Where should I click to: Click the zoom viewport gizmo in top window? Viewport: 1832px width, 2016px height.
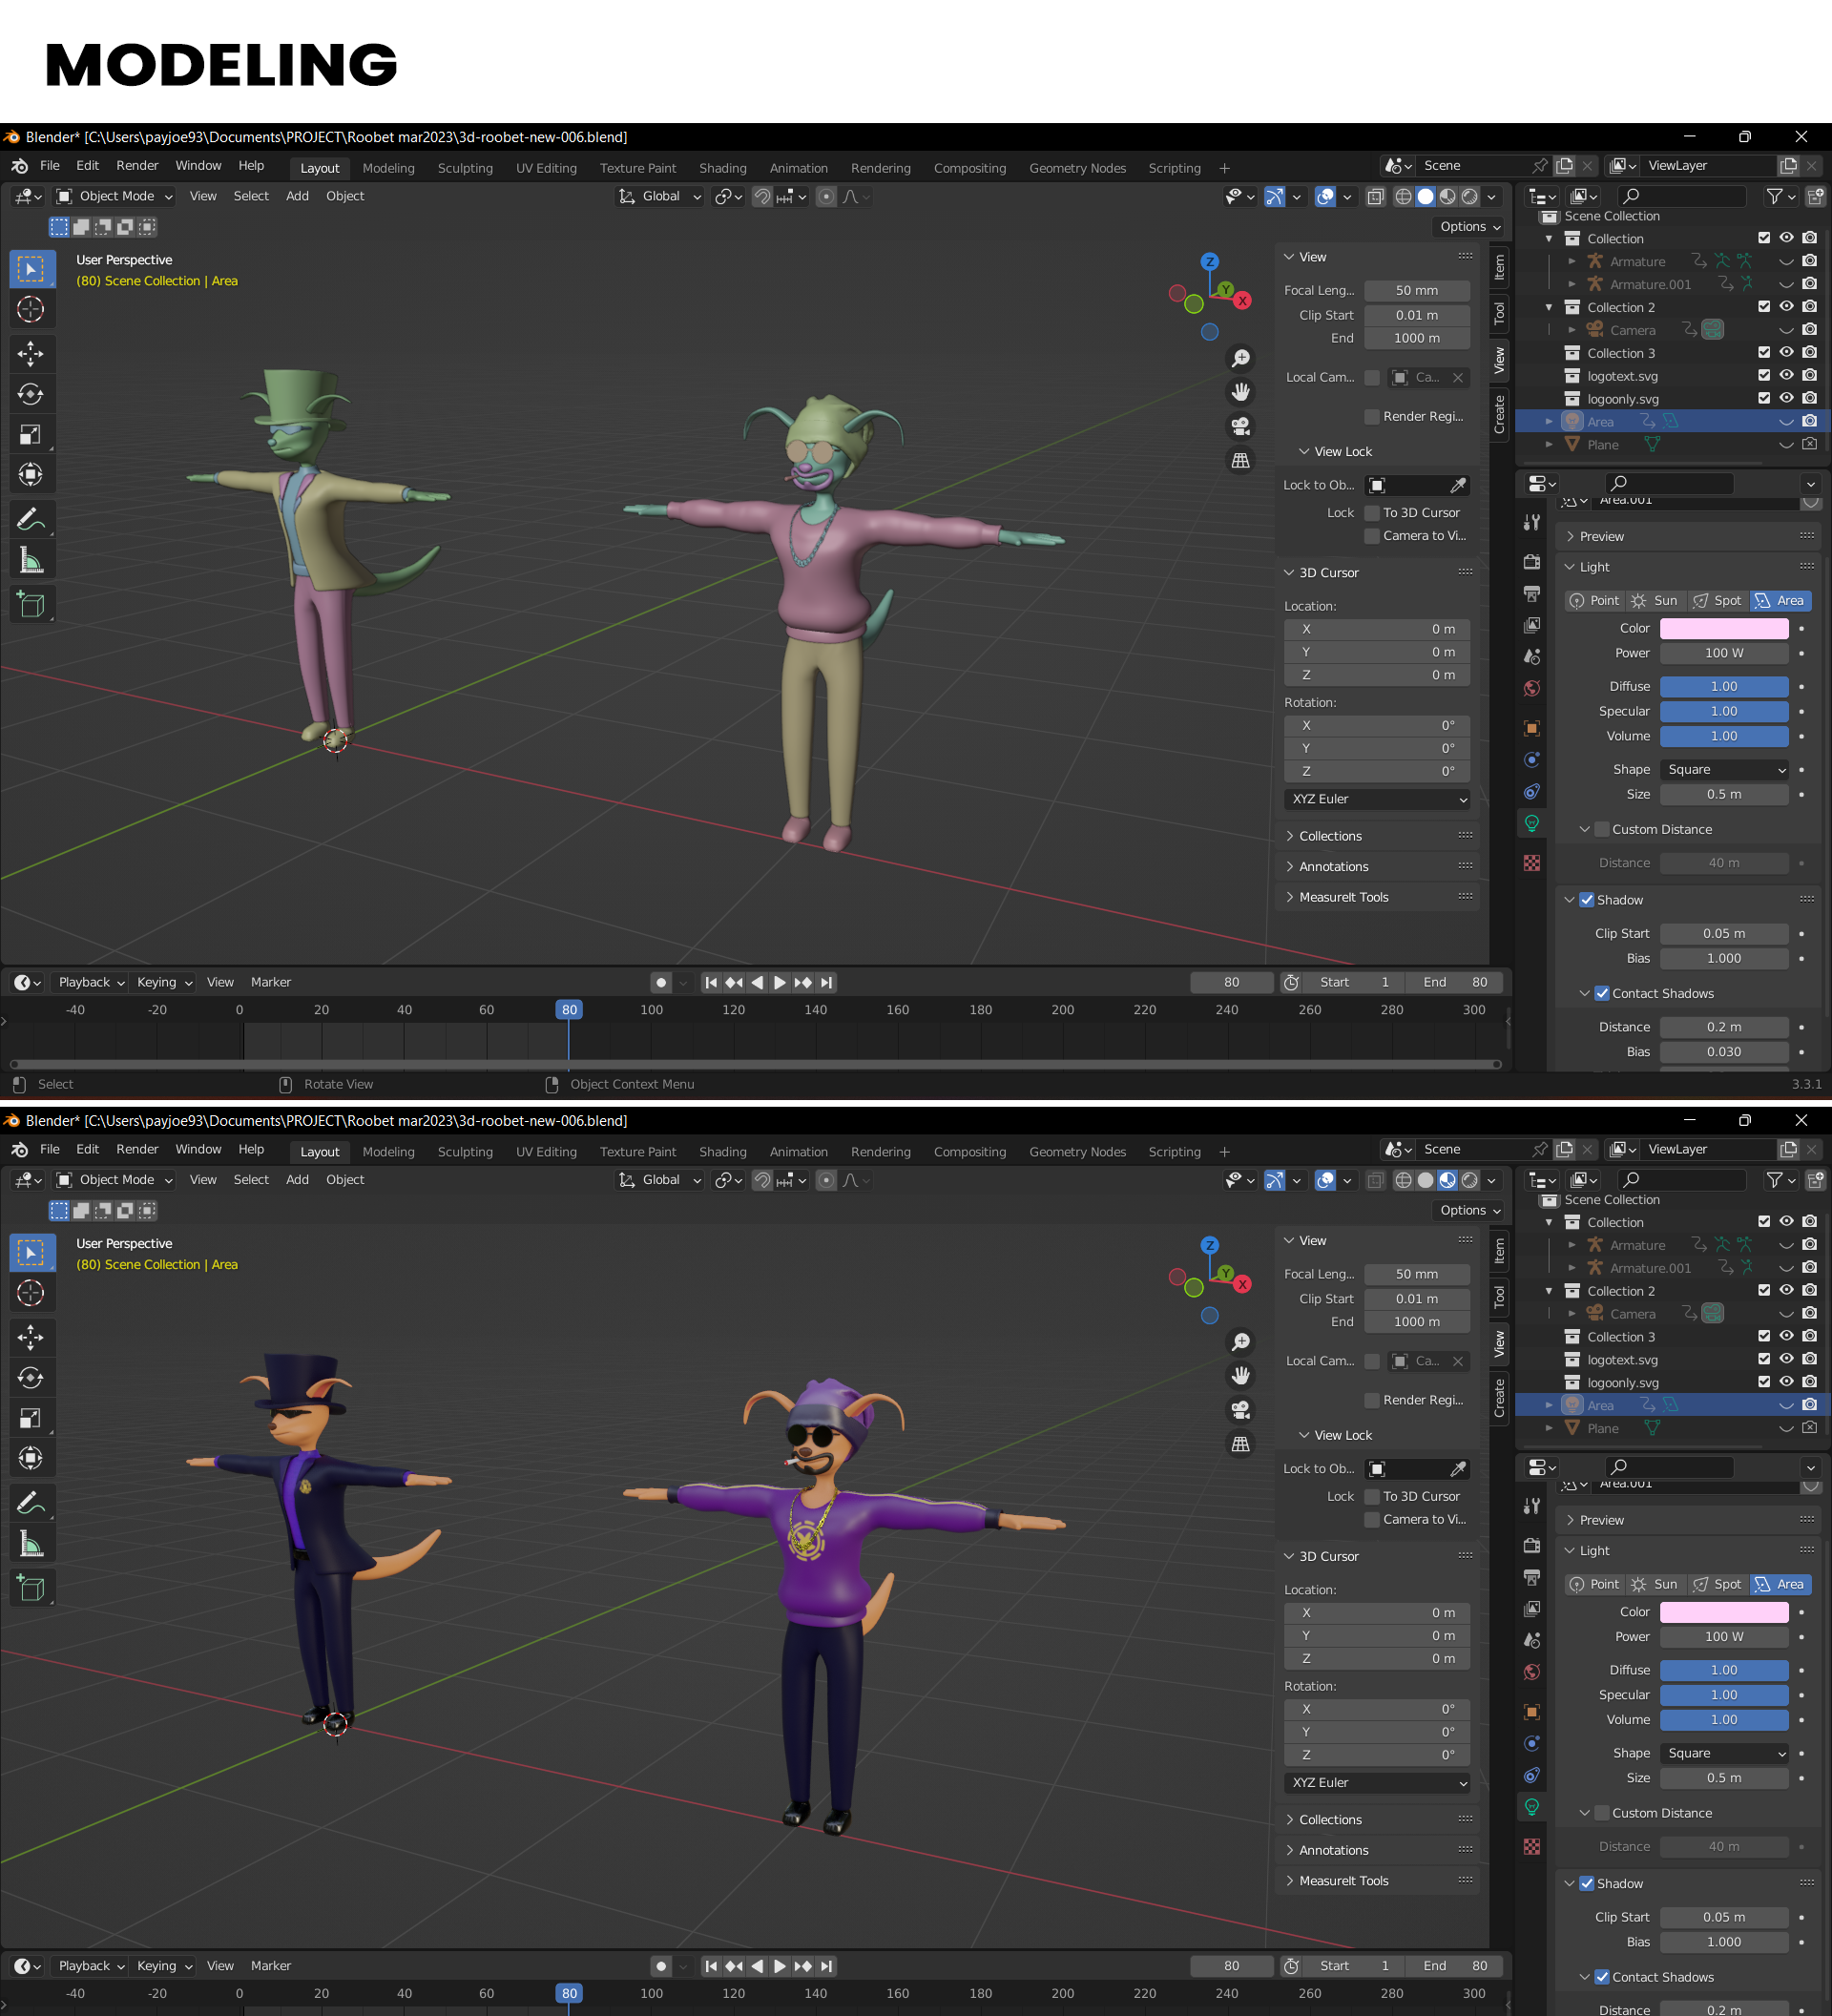(1241, 358)
